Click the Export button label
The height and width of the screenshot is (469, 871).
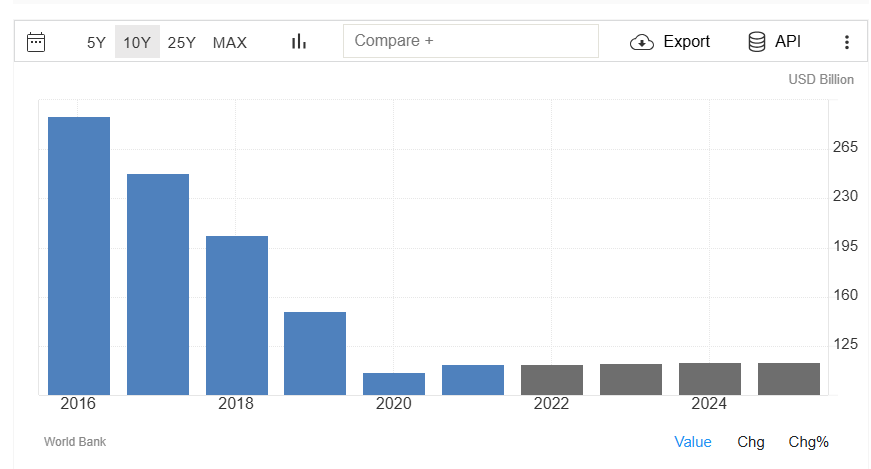click(687, 42)
